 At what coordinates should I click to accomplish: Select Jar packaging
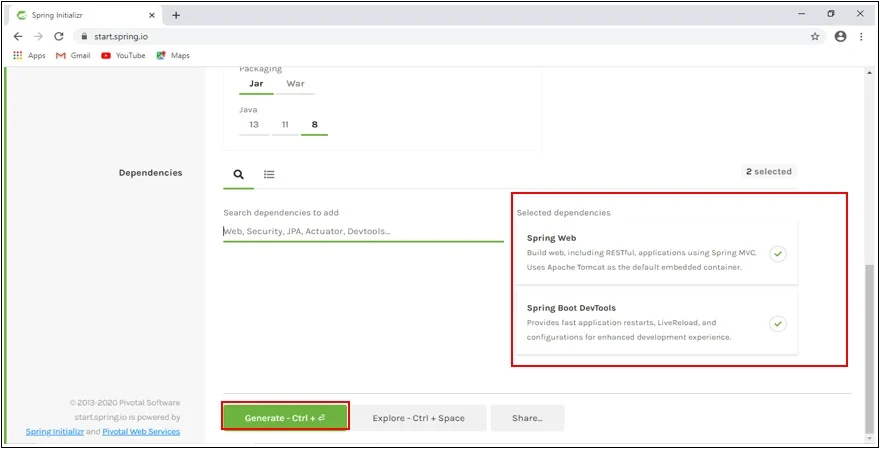point(256,84)
